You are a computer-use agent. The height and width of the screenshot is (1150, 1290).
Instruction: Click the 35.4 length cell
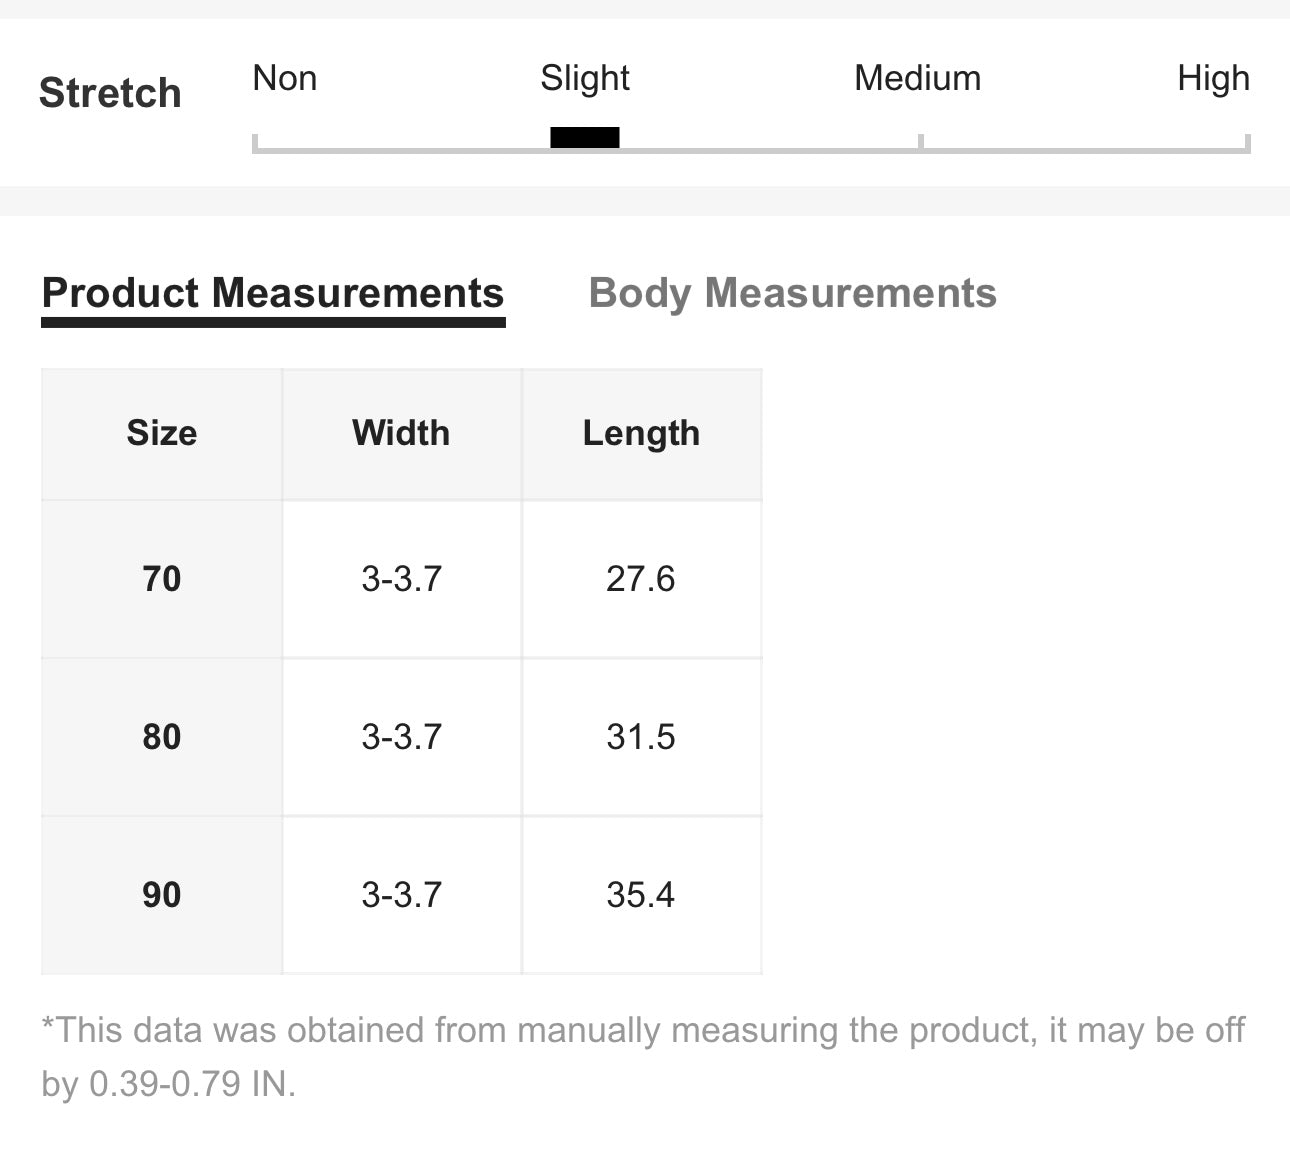tap(641, 895)
